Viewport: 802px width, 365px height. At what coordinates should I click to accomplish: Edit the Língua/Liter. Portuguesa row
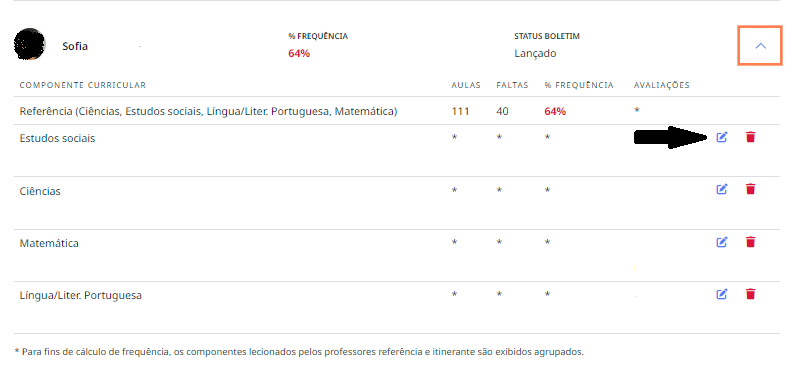tap(721, 294)
